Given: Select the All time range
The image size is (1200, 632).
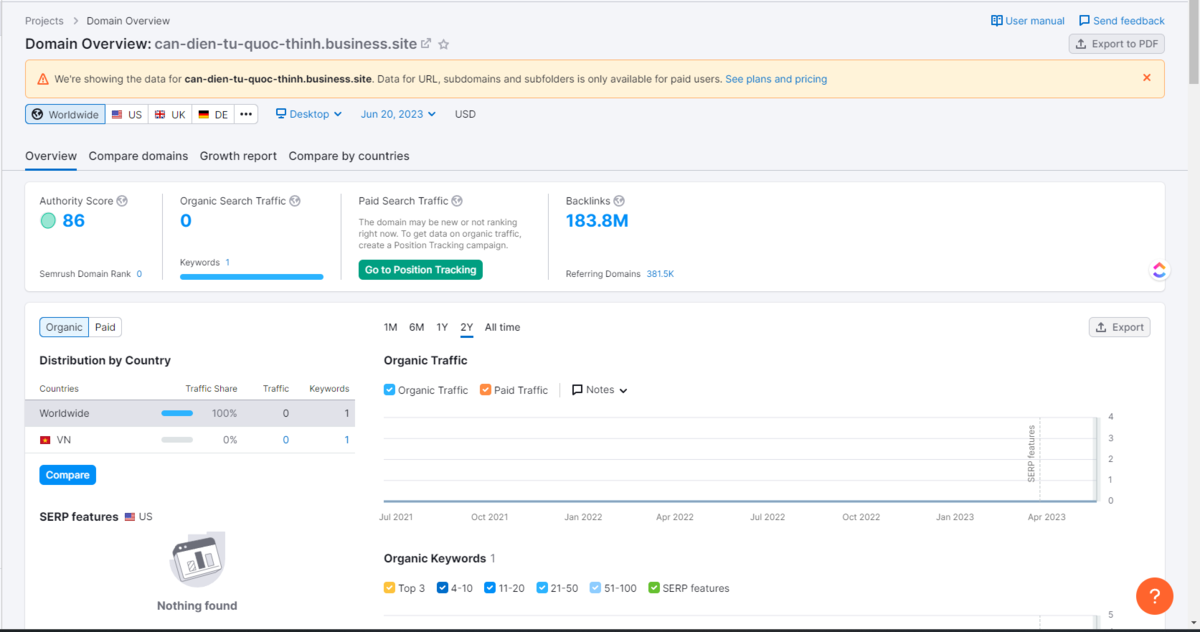Looking at the screenshot, I should coord(503,327).
